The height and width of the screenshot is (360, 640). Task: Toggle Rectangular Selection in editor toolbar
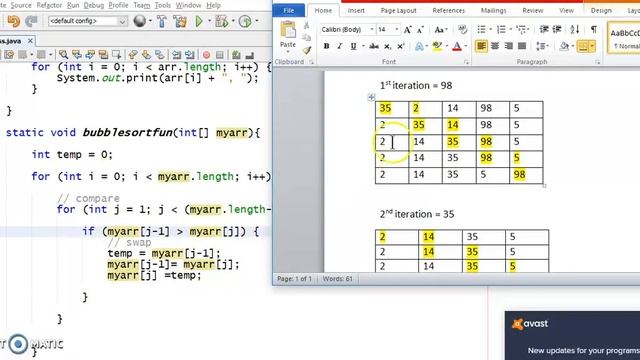[x=117, y=54]
